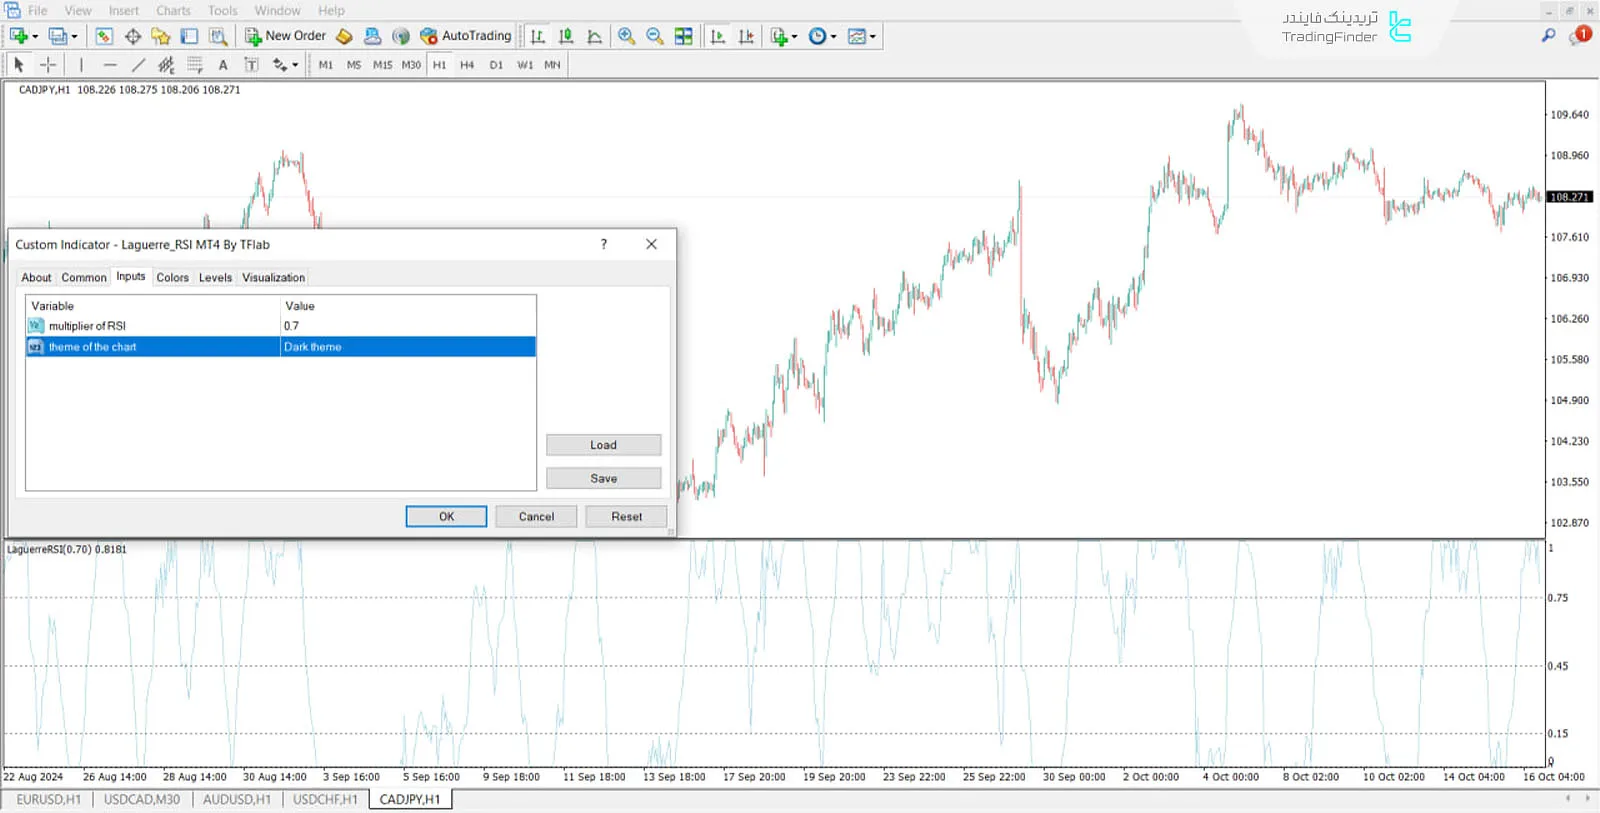The height and width of the screenshot is (813, 1600).
Task: Expand the chart templates dropdown
Action: click(862, 36)
